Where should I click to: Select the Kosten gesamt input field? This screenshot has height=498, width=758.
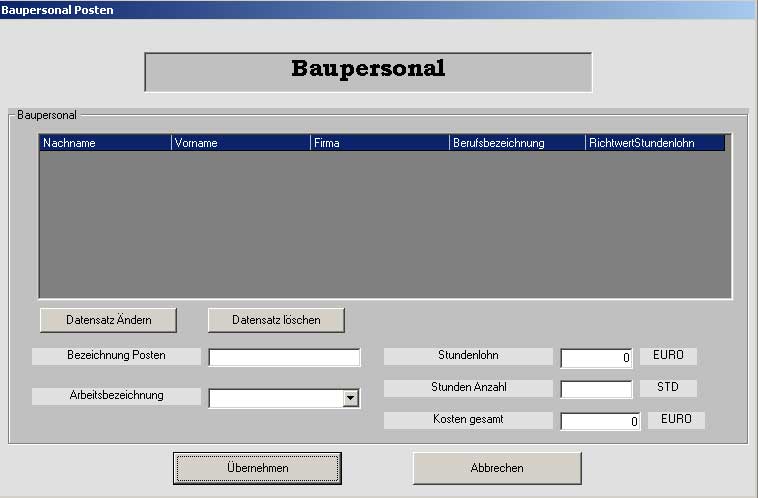pos(600,421)
